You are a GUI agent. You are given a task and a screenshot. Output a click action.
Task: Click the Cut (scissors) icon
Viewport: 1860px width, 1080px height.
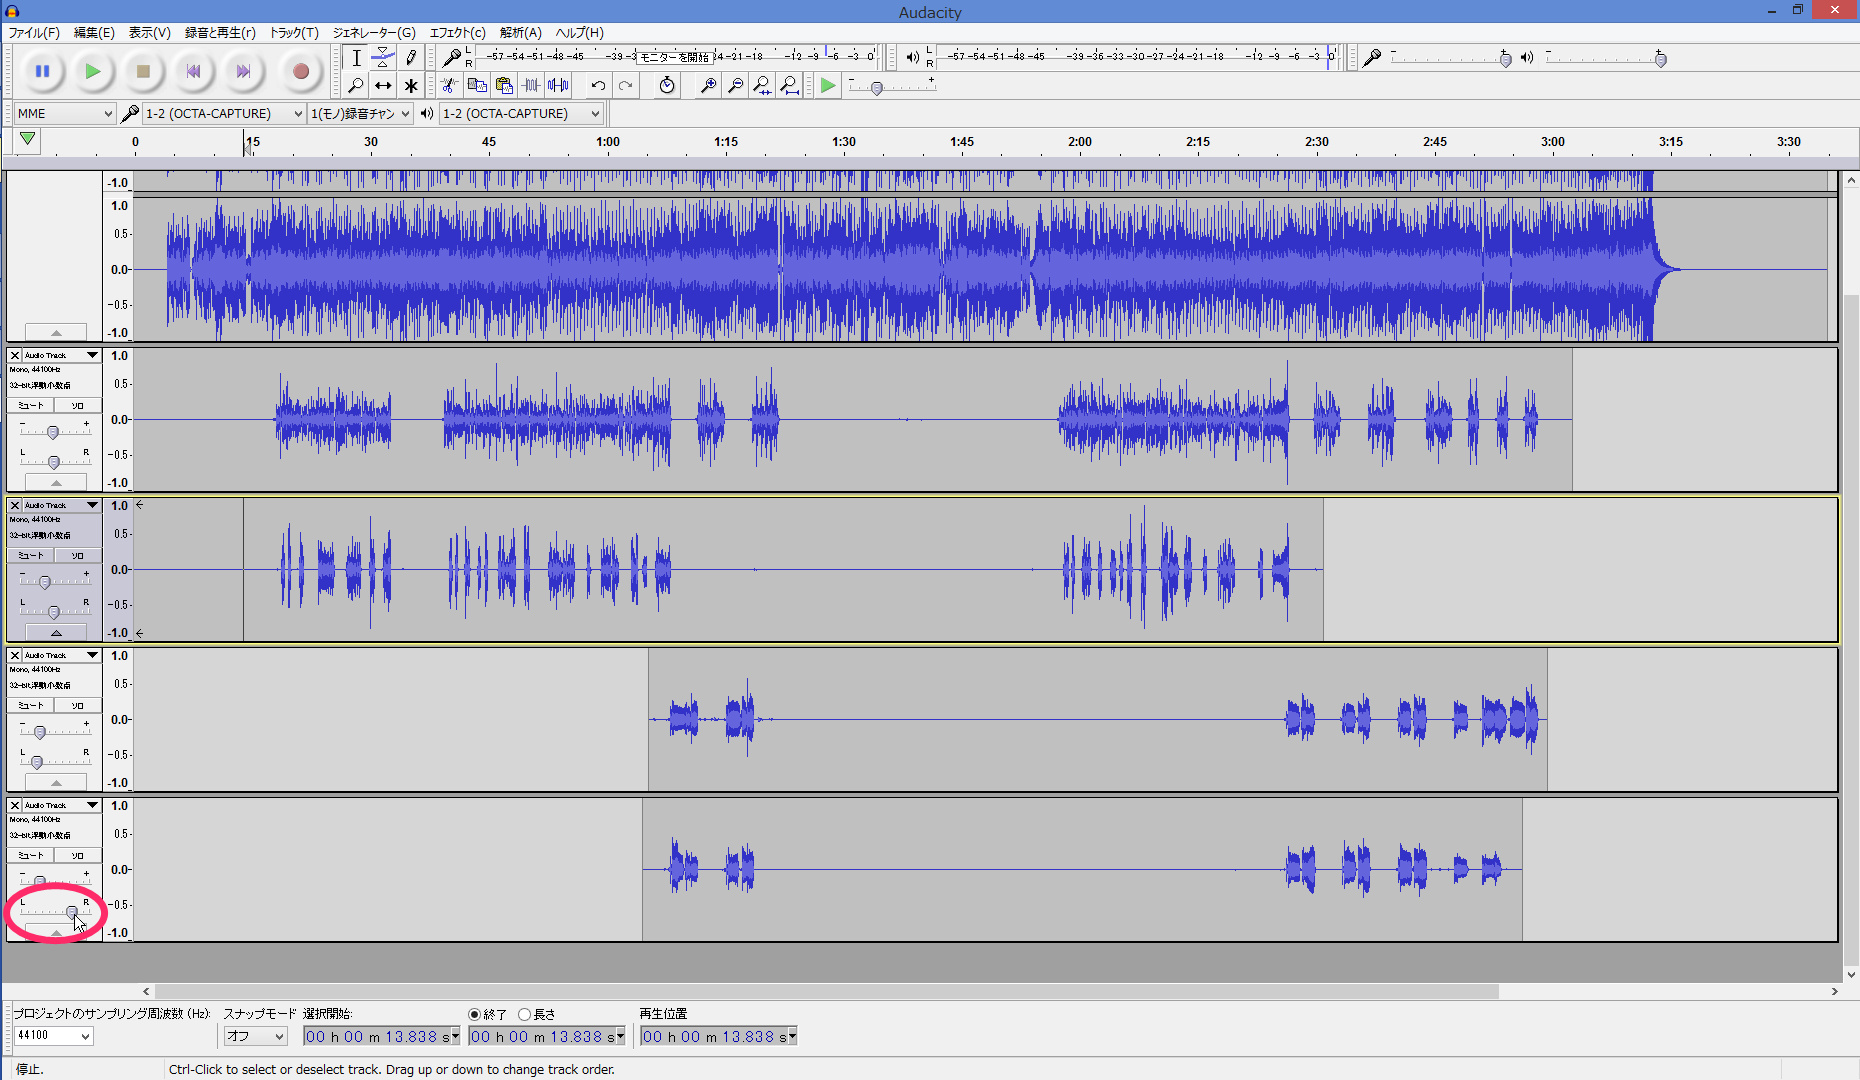tap(450, 86)
